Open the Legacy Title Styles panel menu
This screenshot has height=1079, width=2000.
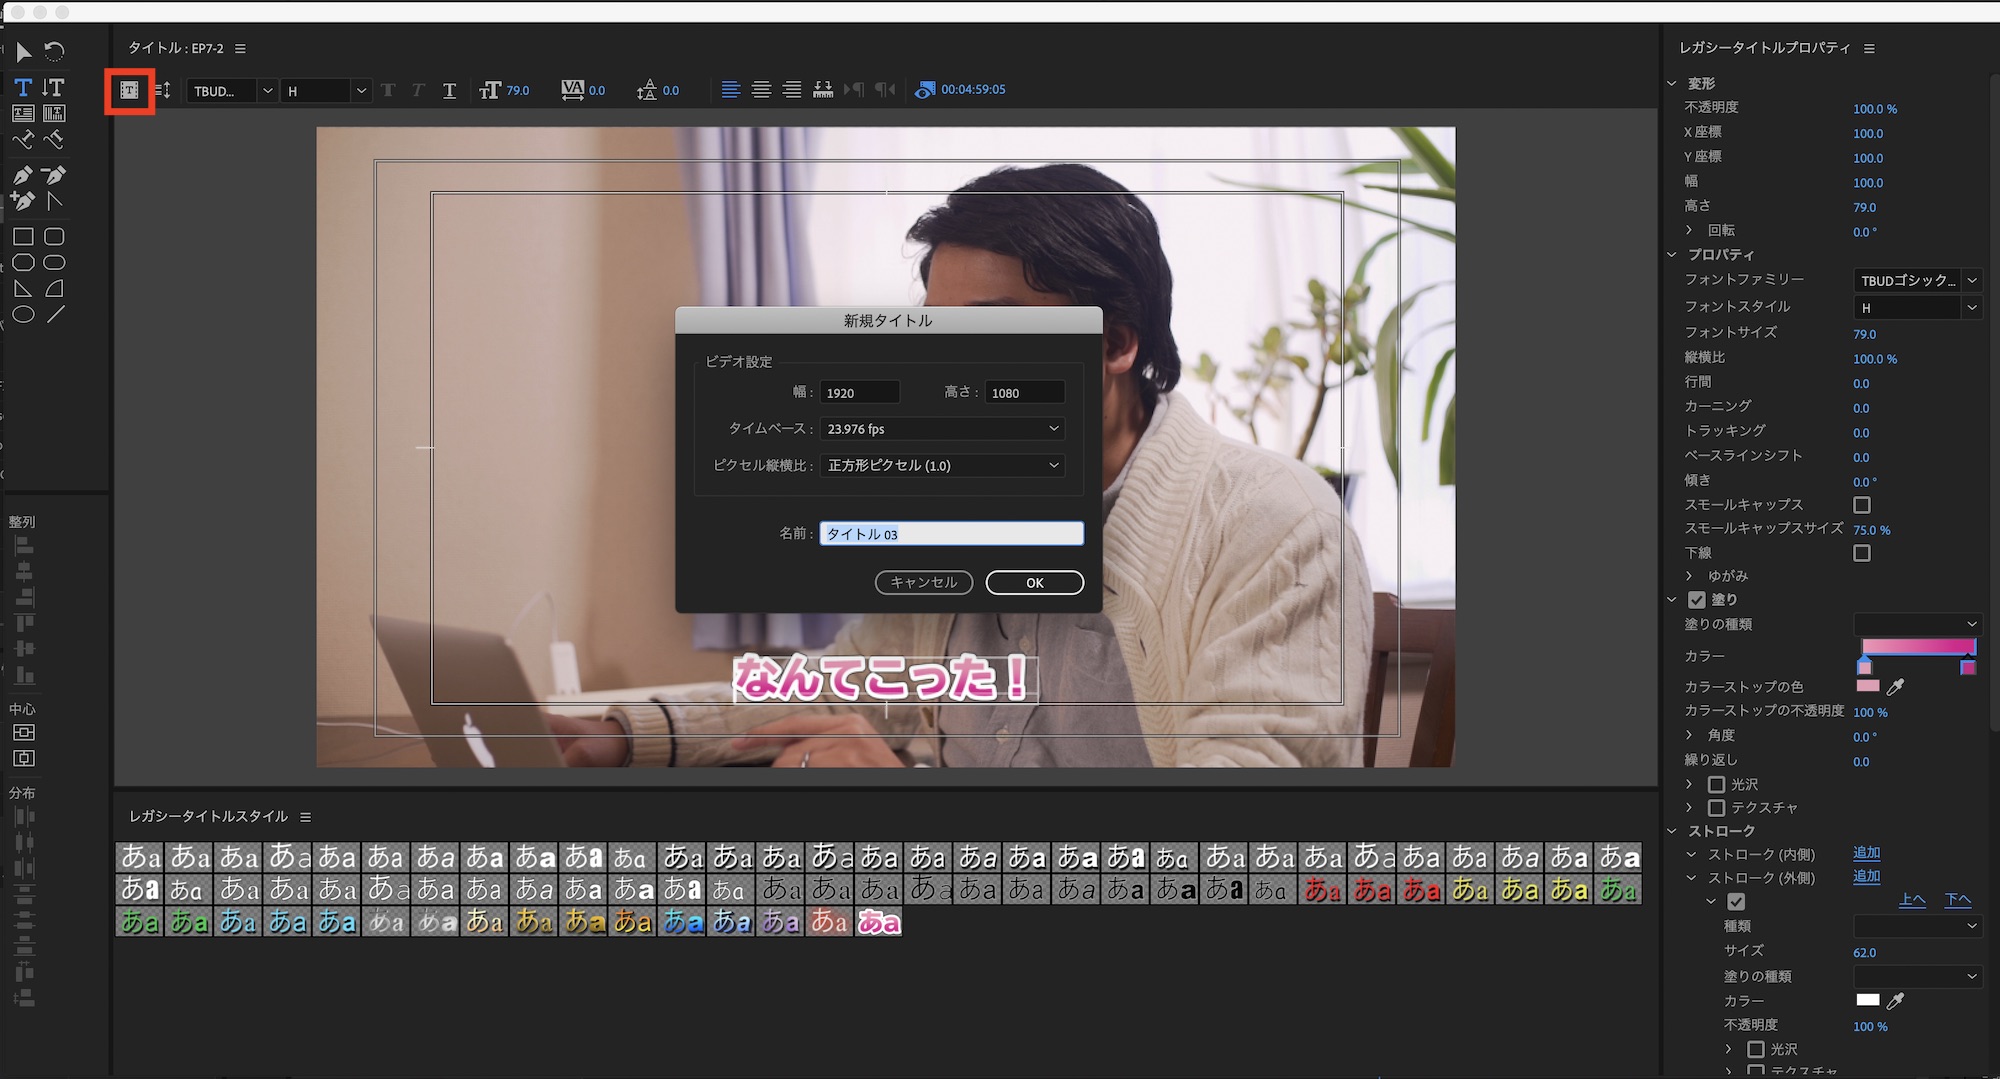click(x=306, y=817)
